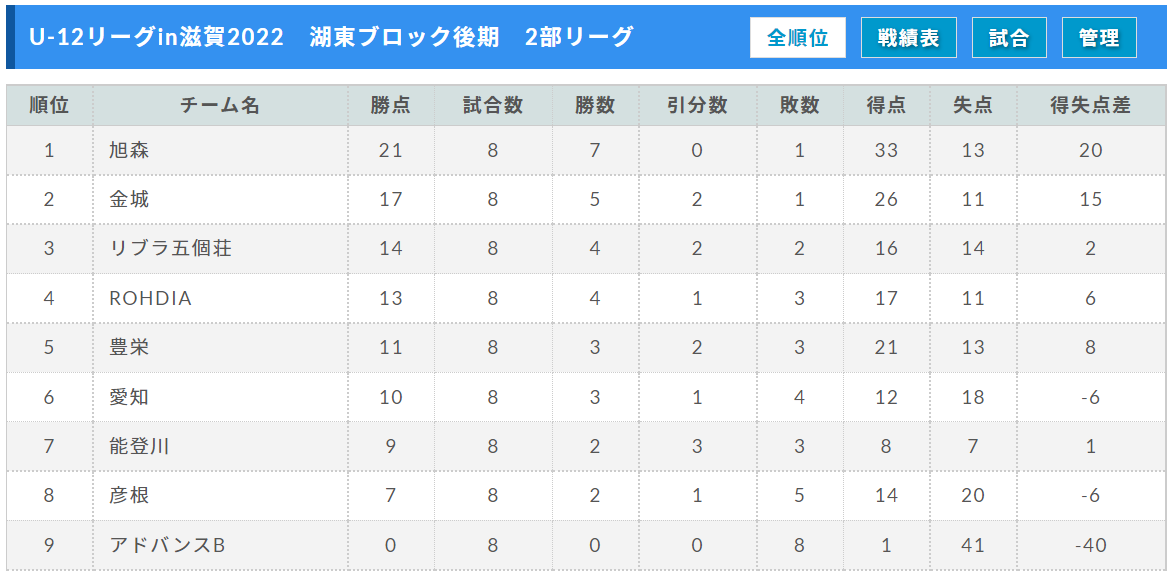This screenshot has width=1171, height=577.
Task: Select team 豊栄 in the table
Action: pos(129,347)
